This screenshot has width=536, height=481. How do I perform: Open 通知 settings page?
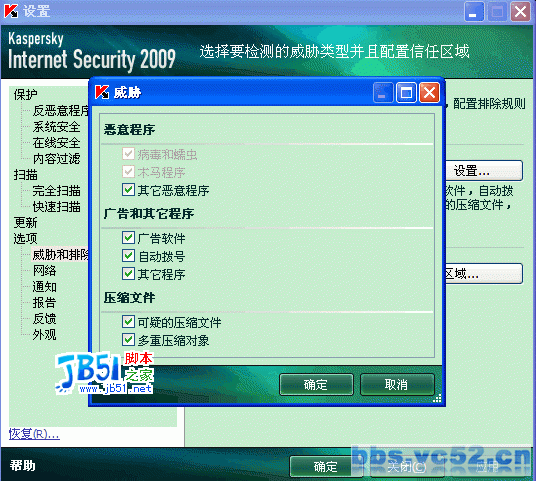pos(44,287)
